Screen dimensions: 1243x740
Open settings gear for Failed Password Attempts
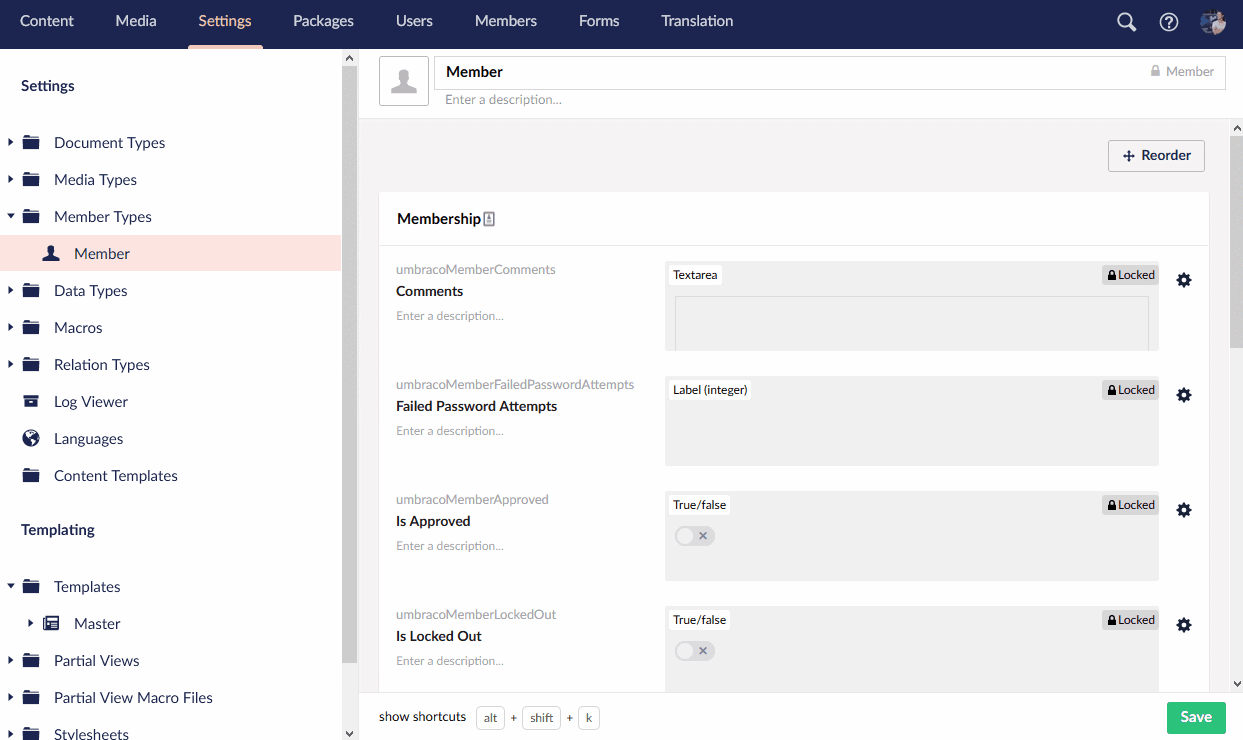pos(1184,395)
